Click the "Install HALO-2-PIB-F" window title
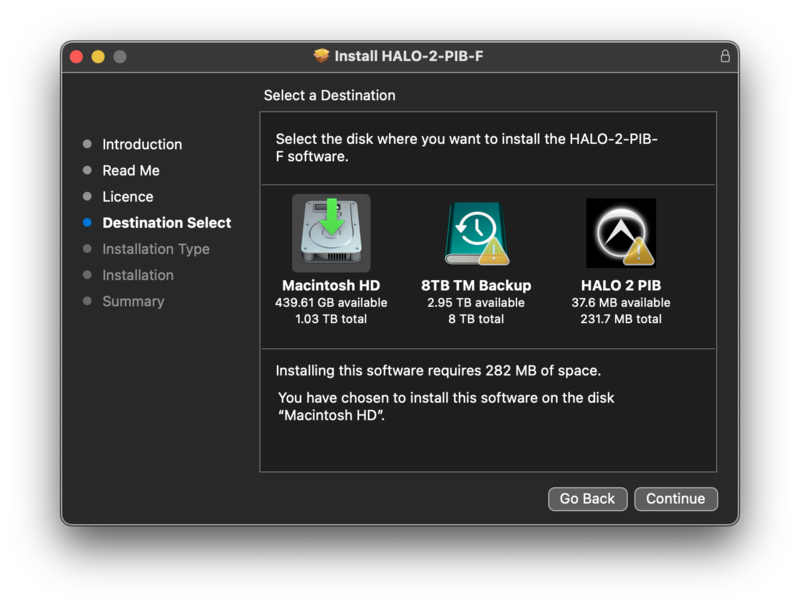 [x=409, y=56]
